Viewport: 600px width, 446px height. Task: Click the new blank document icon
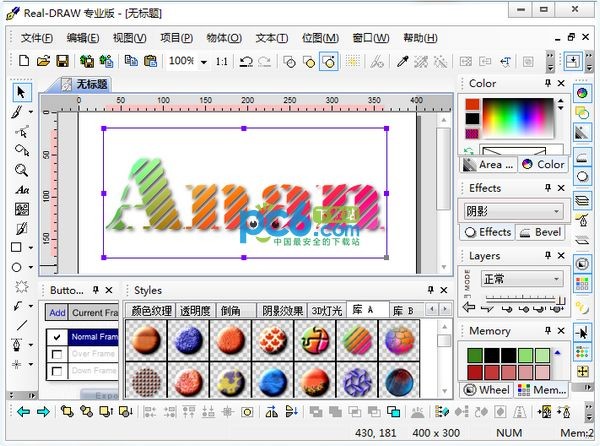25,61
